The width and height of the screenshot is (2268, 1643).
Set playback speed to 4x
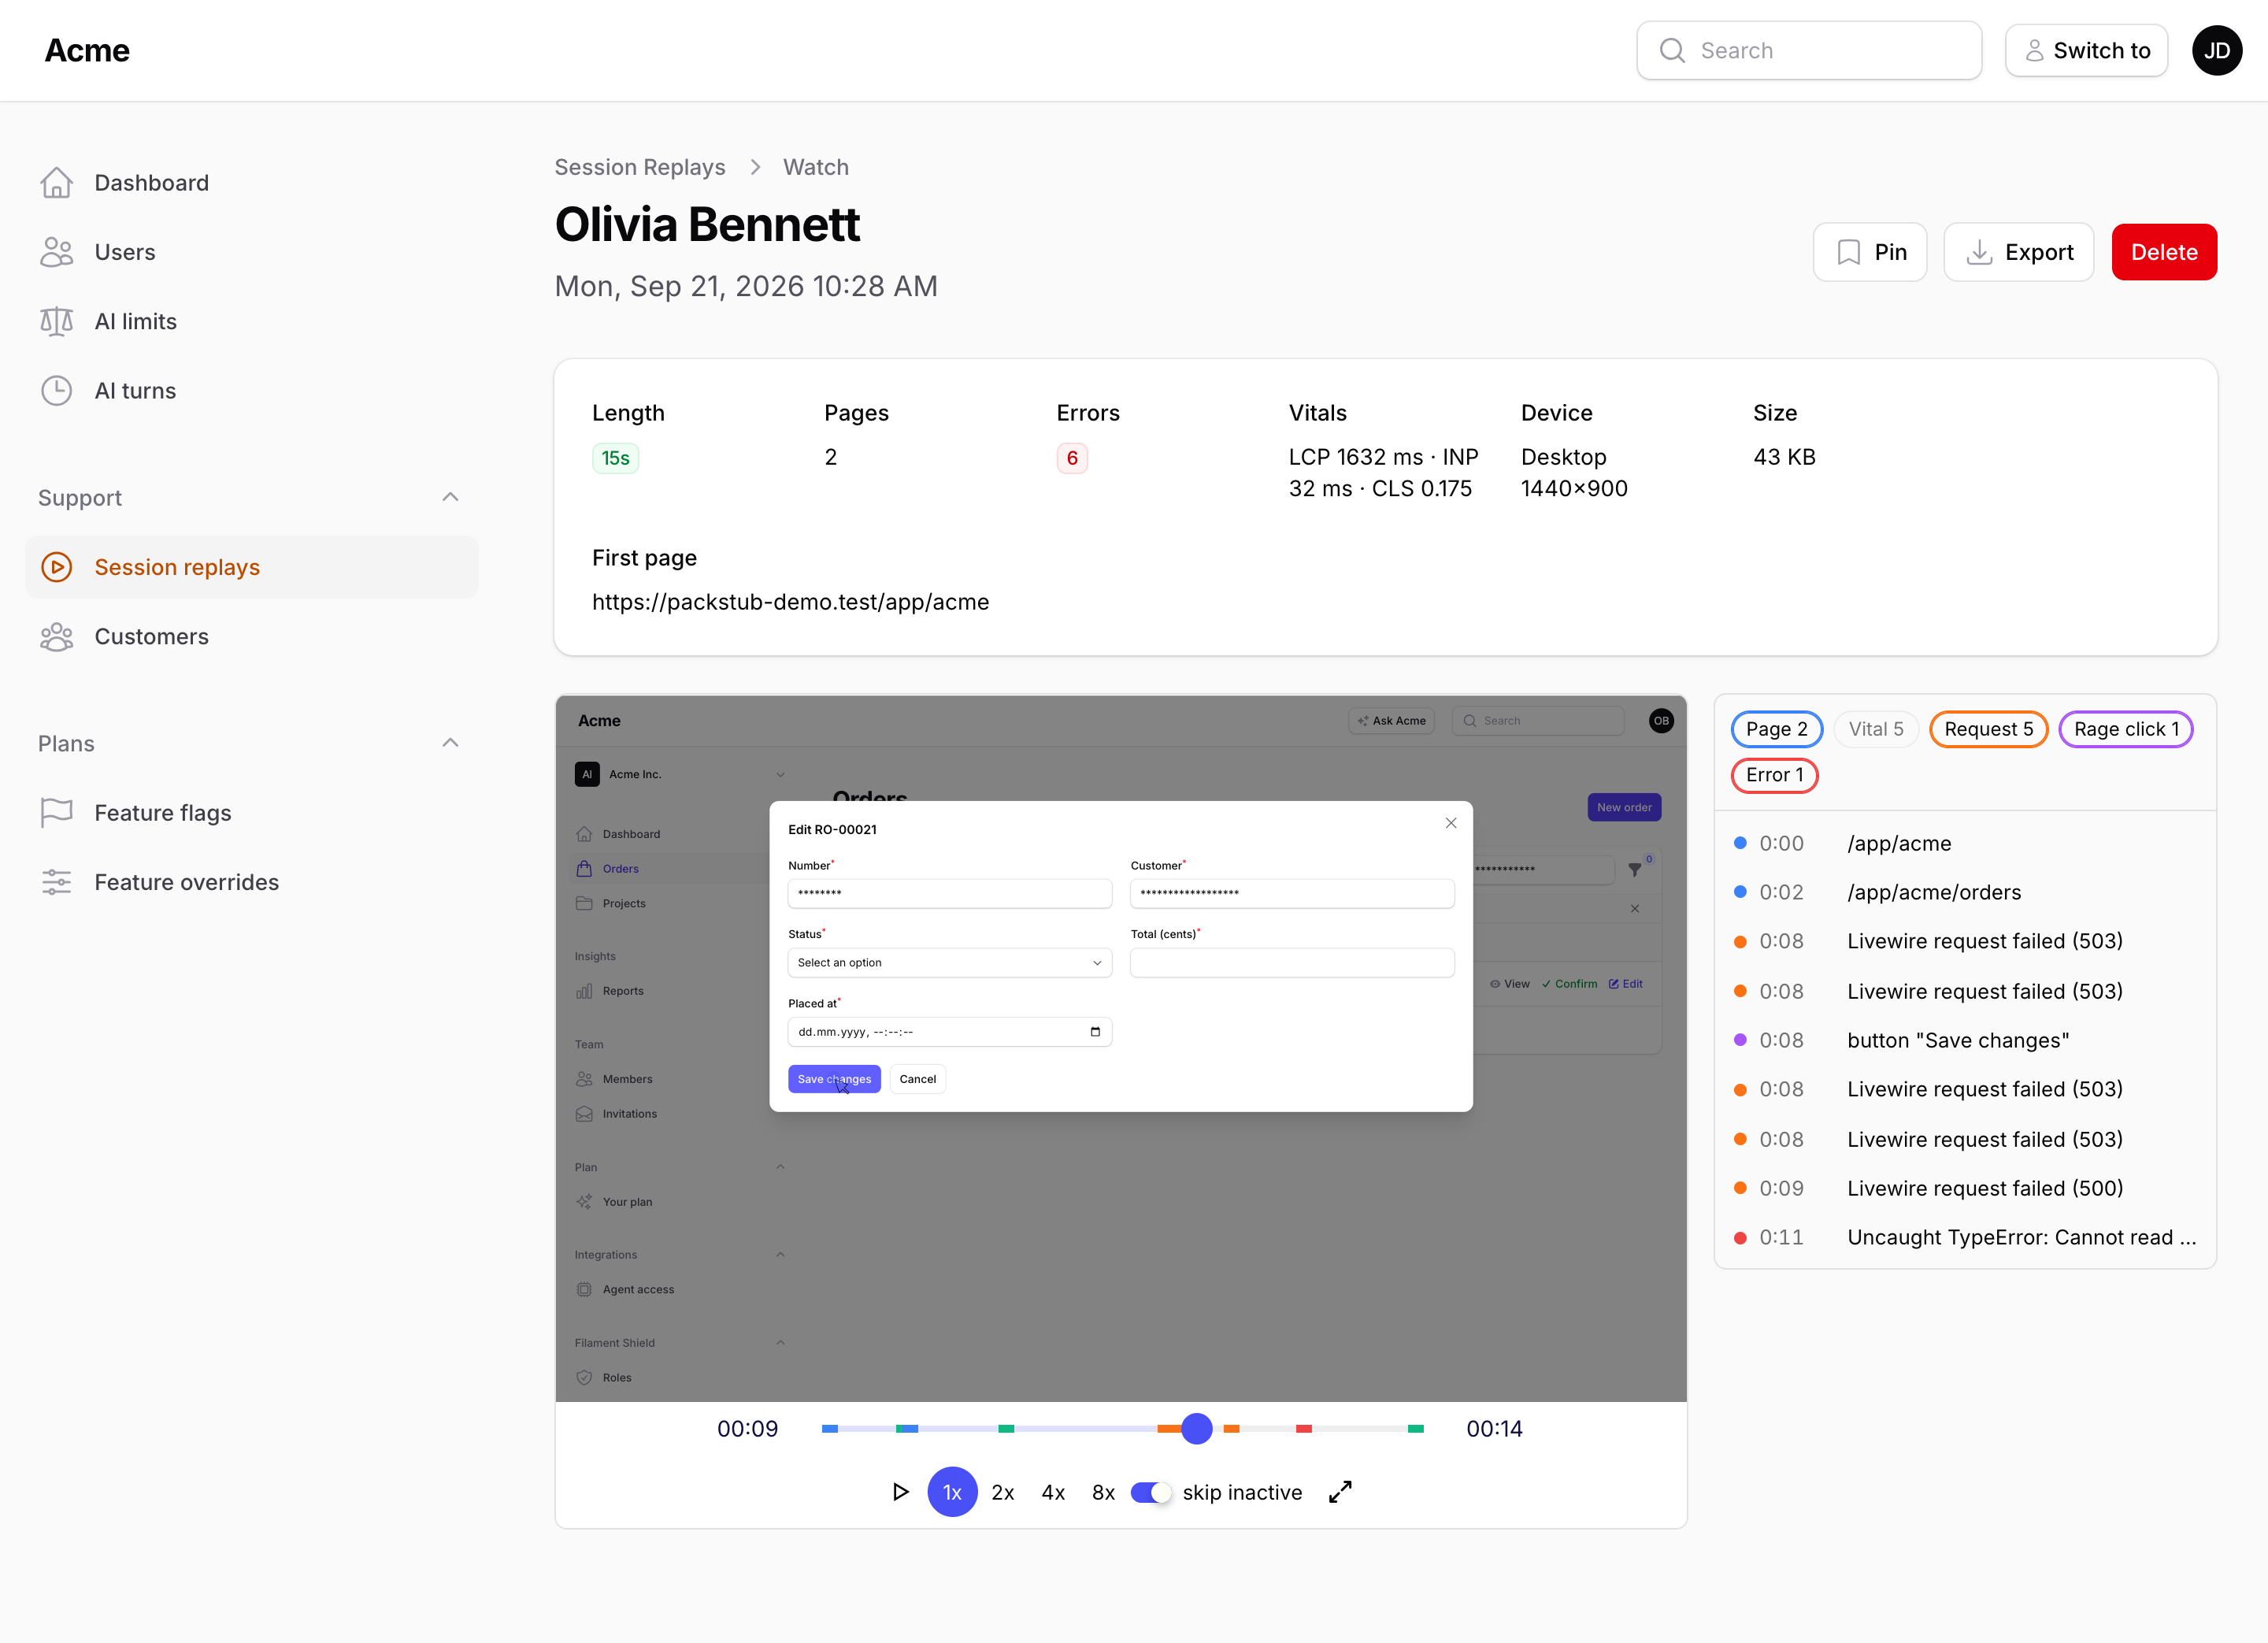pos(1052,1492)
